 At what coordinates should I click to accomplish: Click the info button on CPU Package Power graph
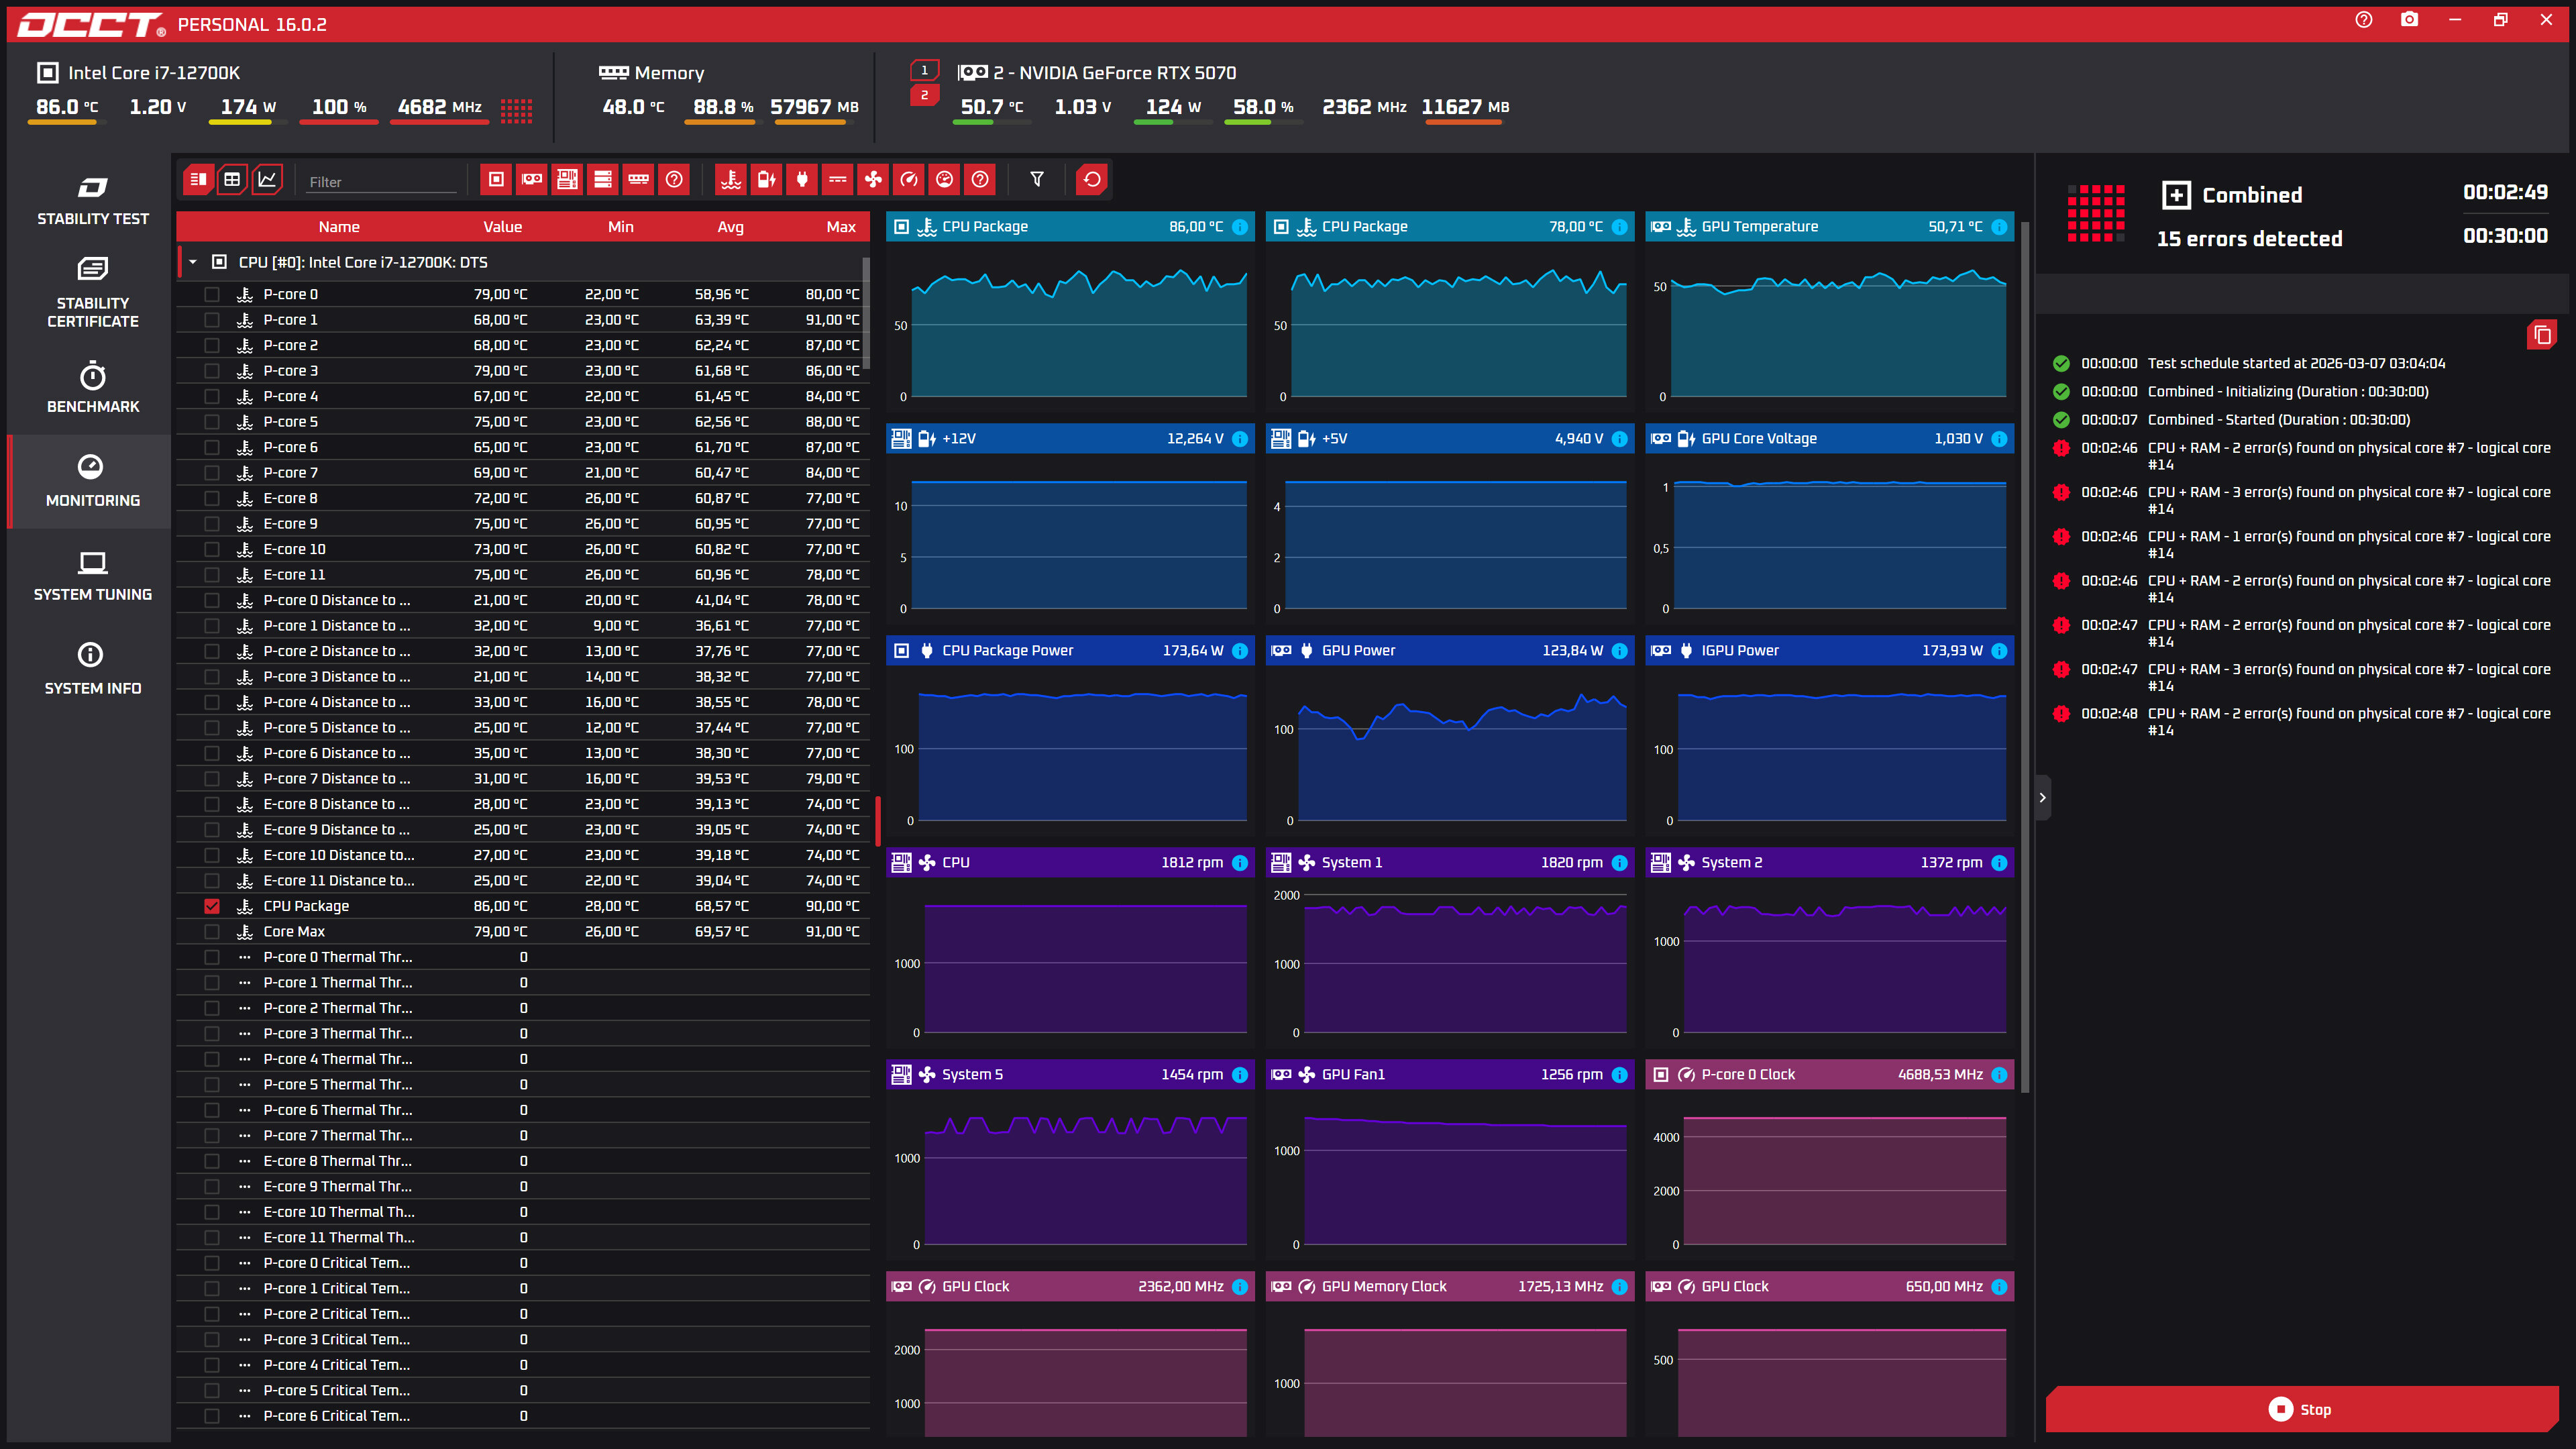tap(1240, 651)
